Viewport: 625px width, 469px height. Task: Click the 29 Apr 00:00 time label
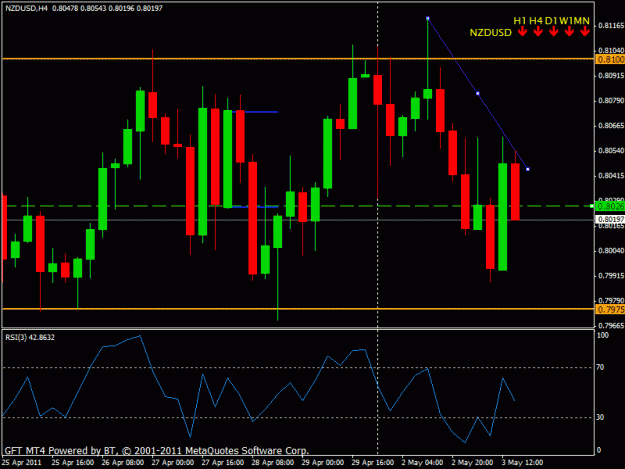(322, 463)
